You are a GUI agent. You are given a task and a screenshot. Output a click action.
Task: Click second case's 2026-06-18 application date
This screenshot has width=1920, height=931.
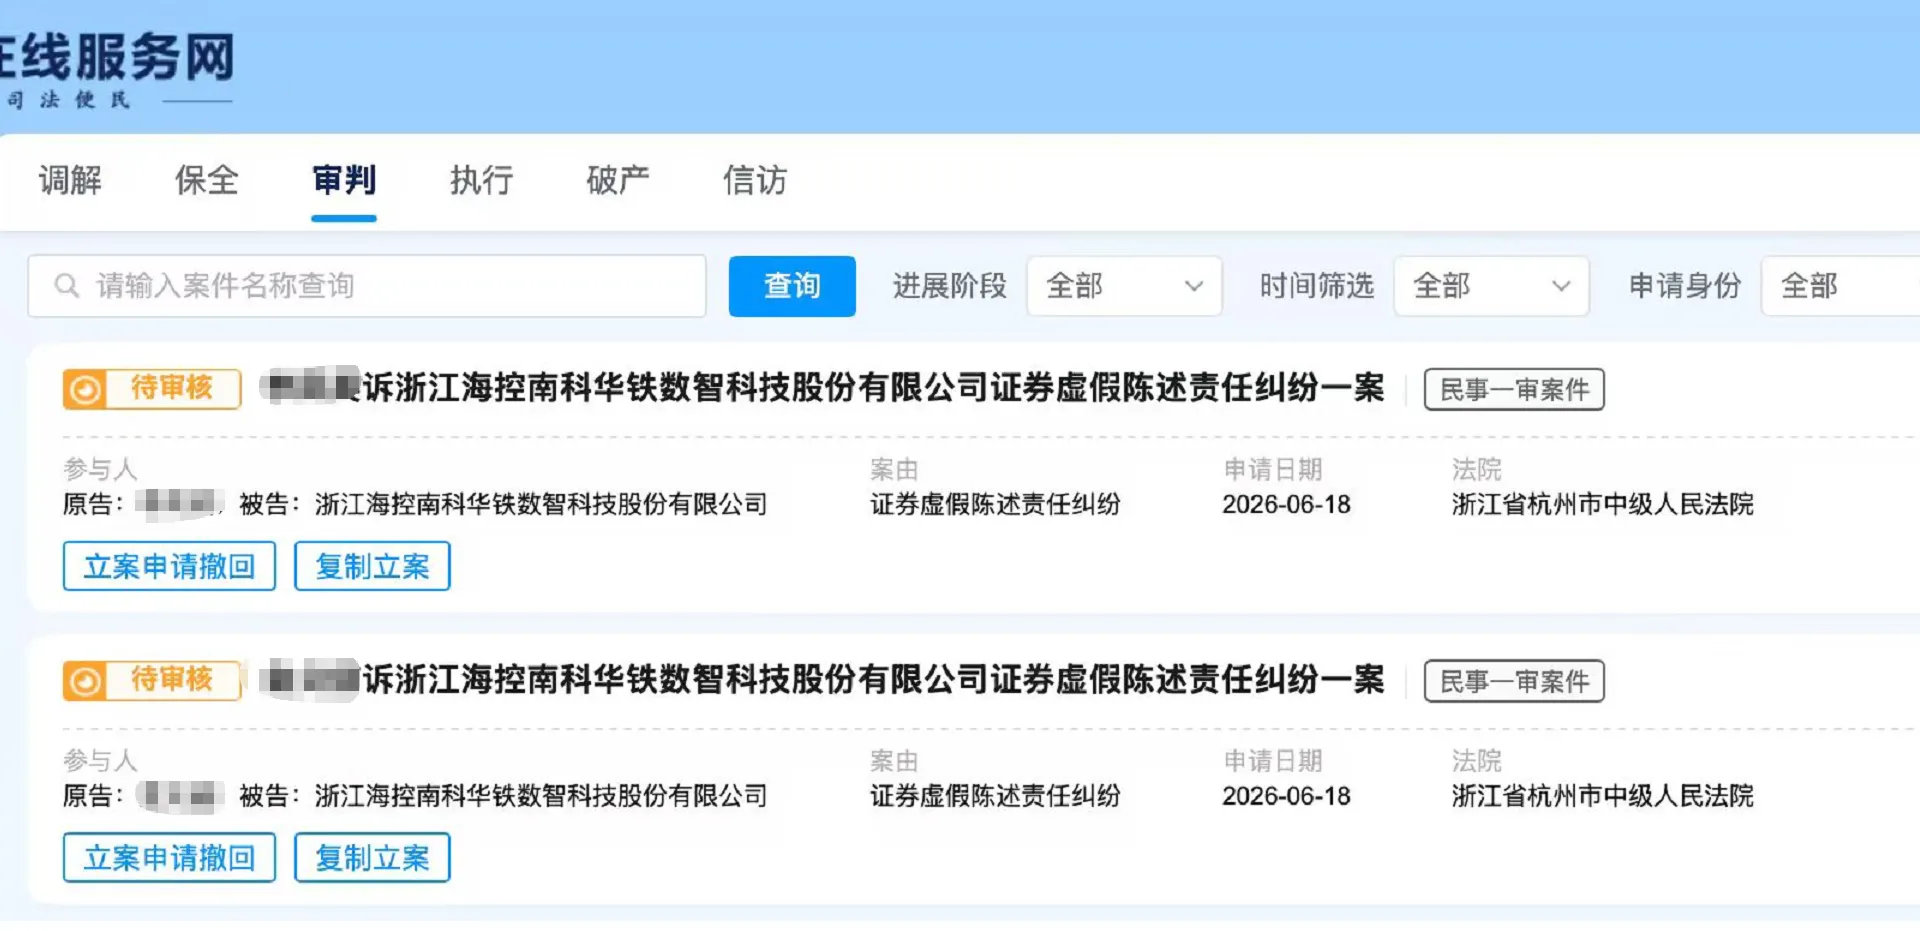pyautogui.click(x=1286, y=796)
